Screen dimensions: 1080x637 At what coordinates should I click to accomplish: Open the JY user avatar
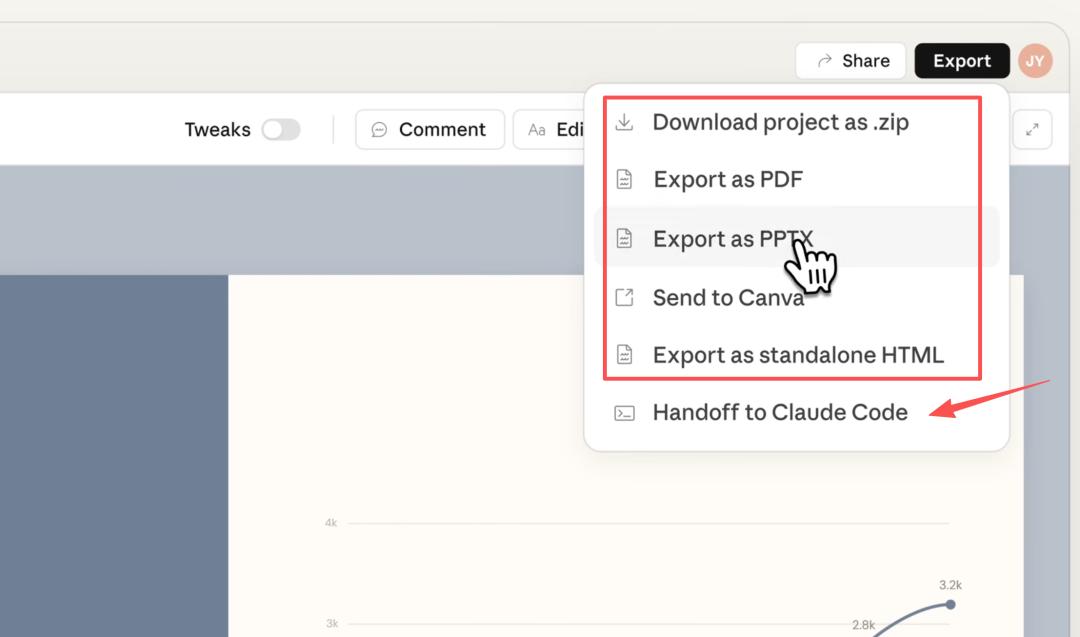tap(1035, 61)
